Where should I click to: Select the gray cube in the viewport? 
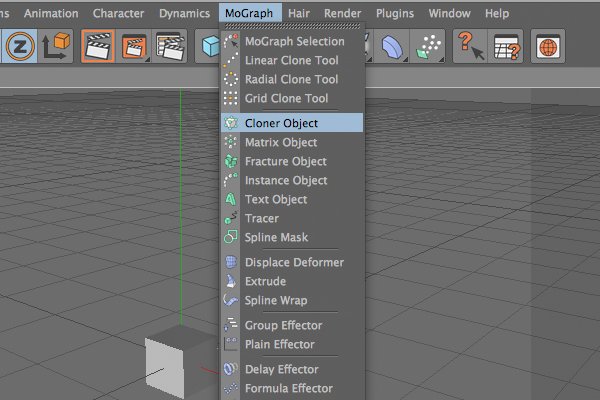pos(180,362)
